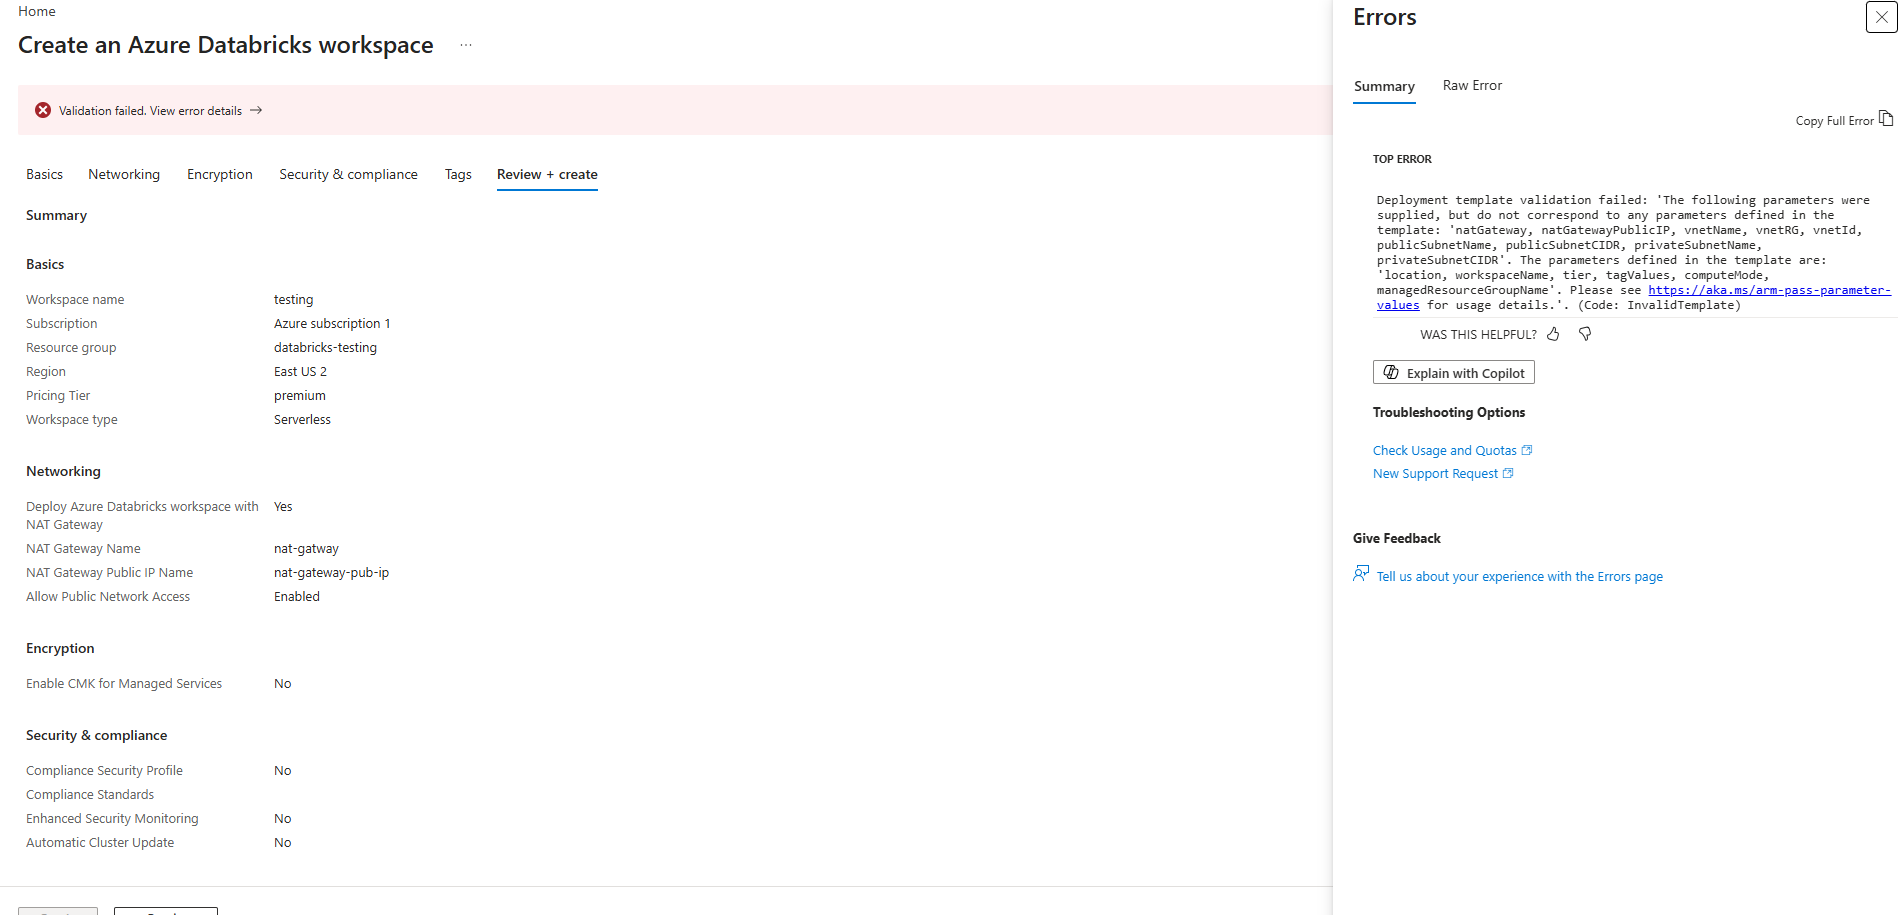The width and height of the screenshot is (1899, 915).
Task: Open New Support Request link
Action: click(x=1443, y=474)
